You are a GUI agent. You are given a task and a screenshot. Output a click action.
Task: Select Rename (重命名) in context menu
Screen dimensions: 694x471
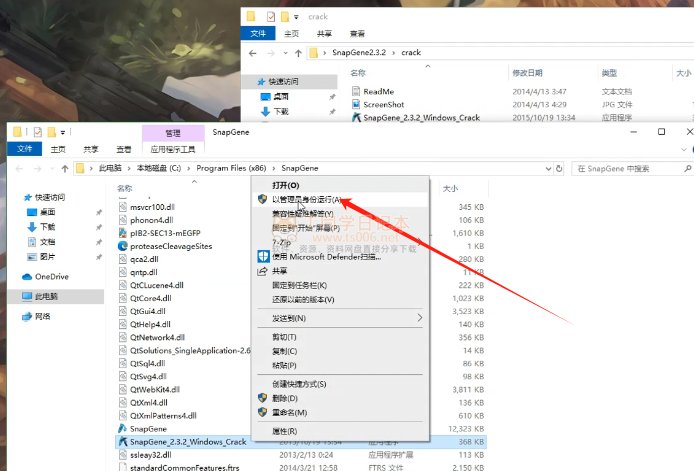click(289, 413)
